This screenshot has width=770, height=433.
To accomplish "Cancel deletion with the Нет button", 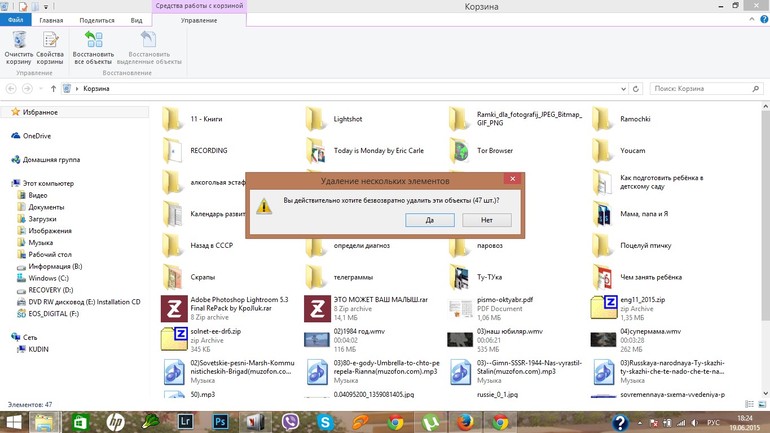I will (x=487, y=220).
